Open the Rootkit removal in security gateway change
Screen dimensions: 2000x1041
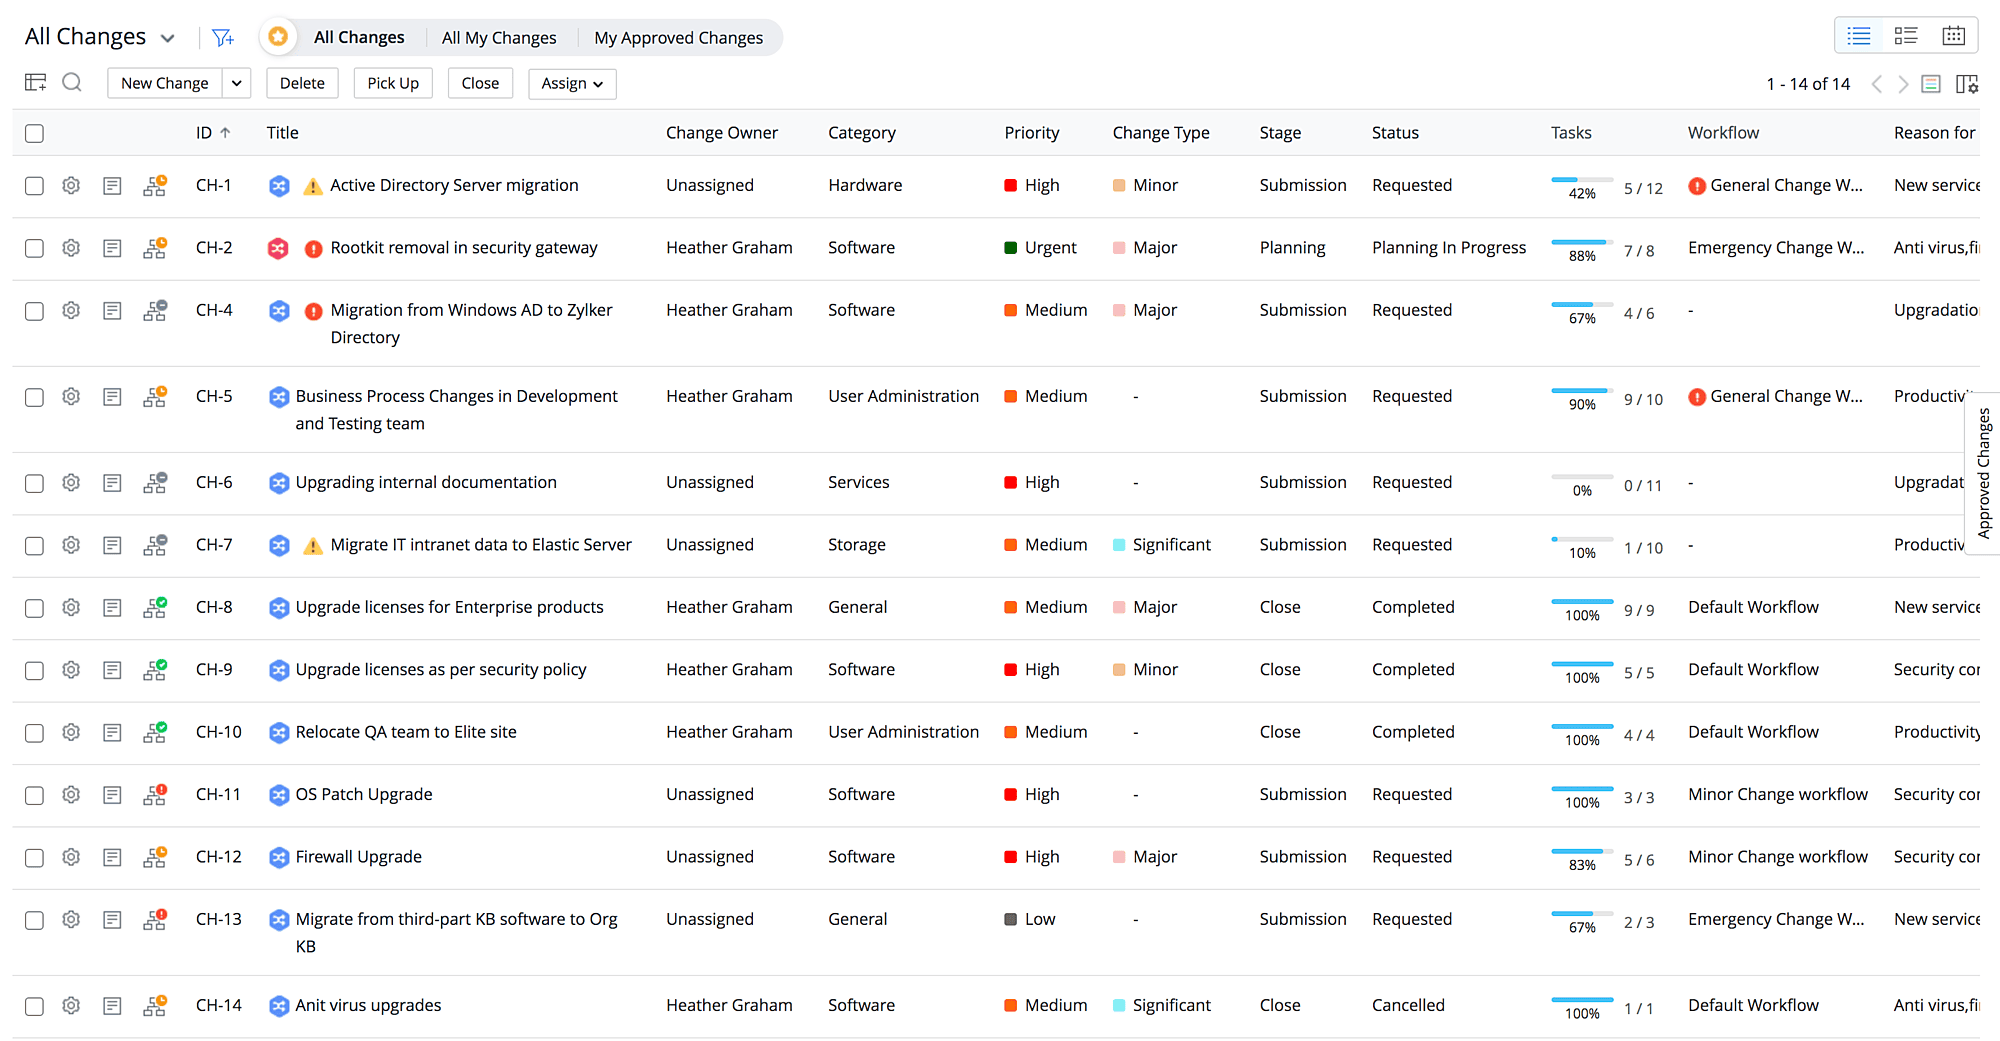click(x=463, y=248)
